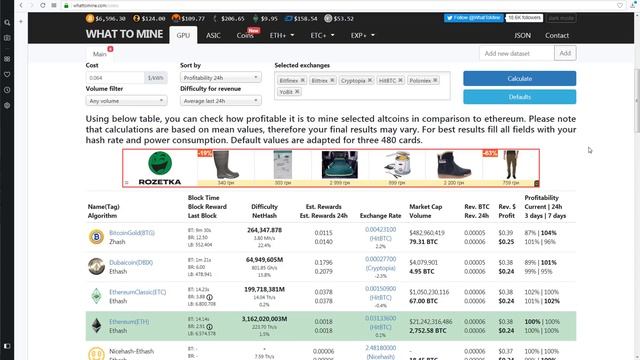Image resolution: width=640 pixels, height=360 pixels.
Task: Open the BitcoinGold(BTG) link
Action: pyautogui.click(x=132, y=233)
